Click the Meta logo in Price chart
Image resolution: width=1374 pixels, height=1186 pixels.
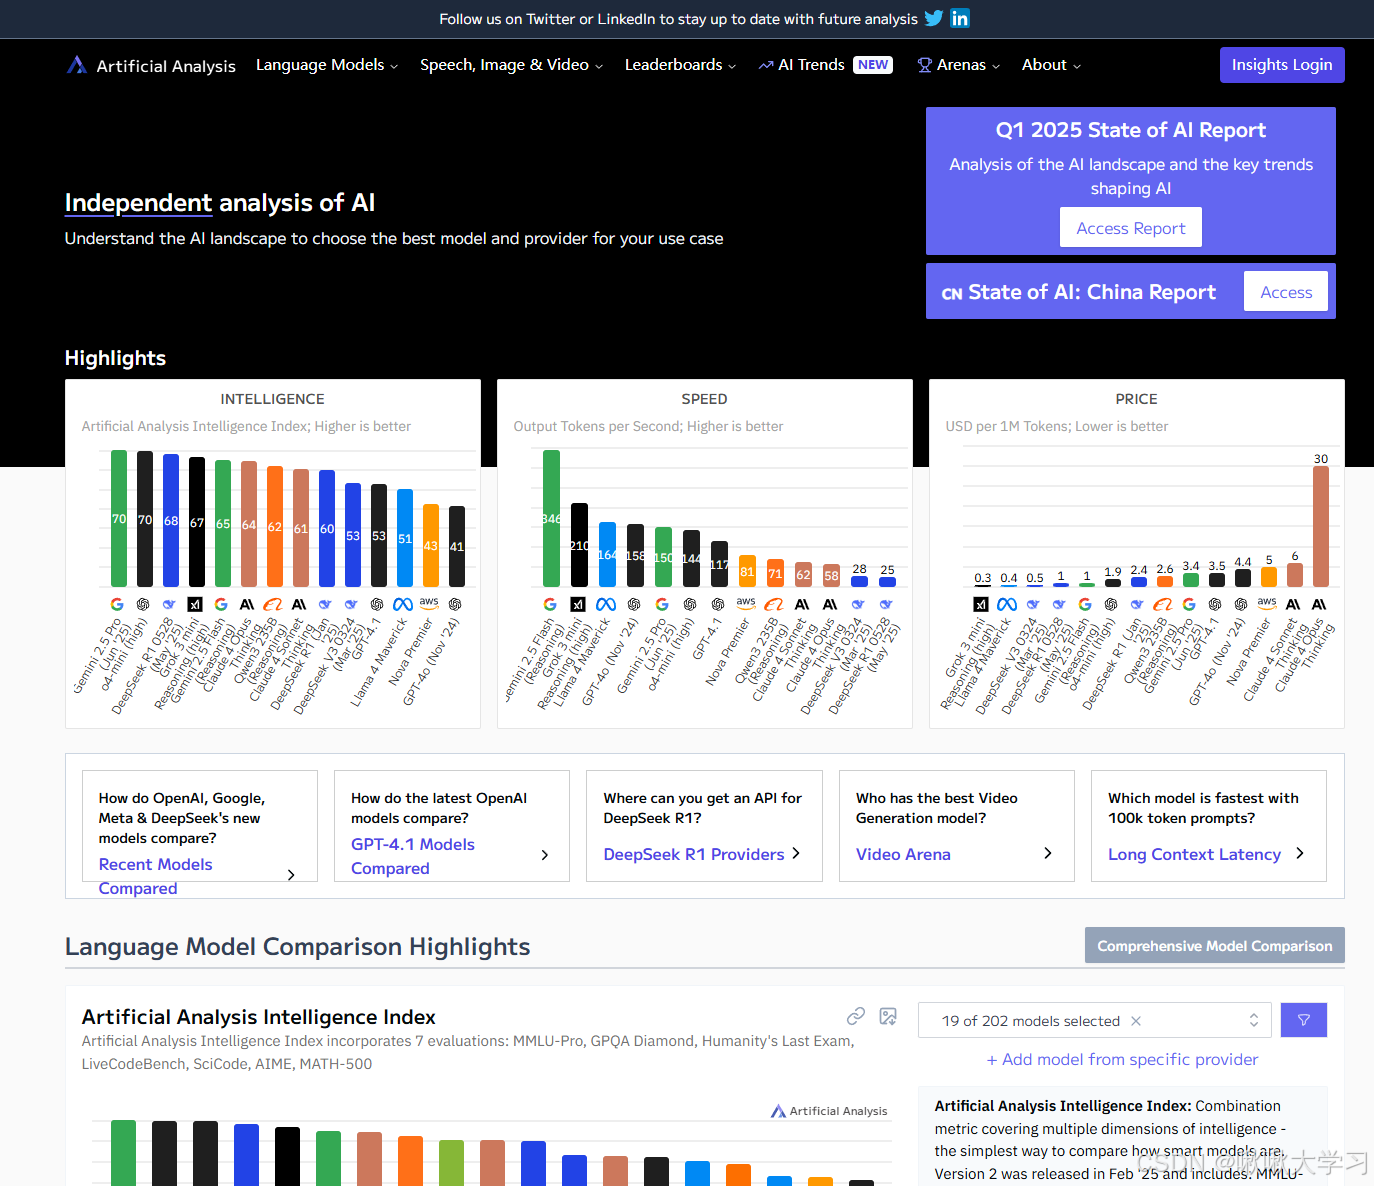pos(1007,604)
